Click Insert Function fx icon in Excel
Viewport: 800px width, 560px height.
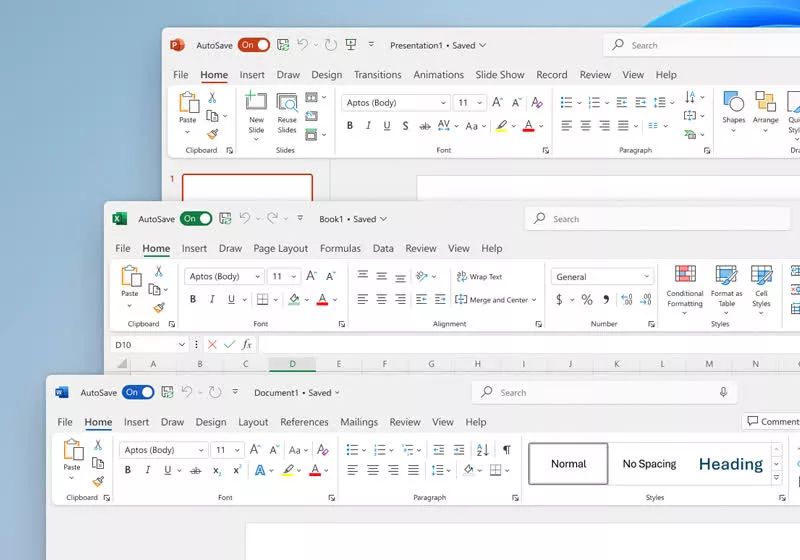pyautogui.click(x=247, y=345)
